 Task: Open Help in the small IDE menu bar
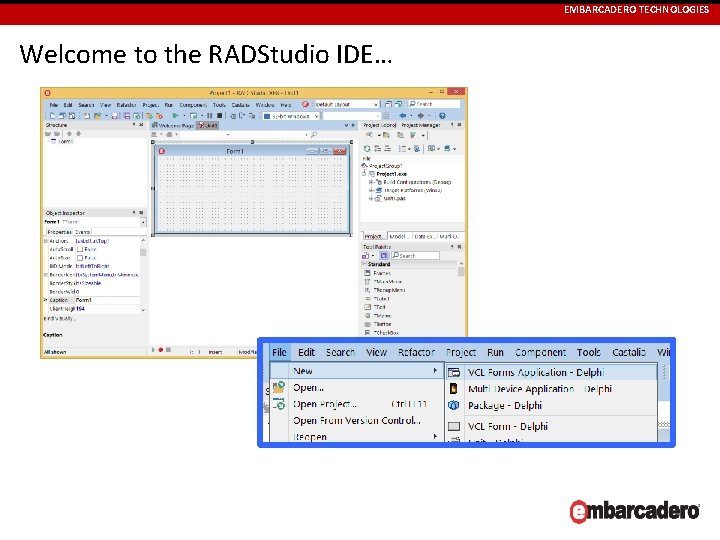point(286,105)
